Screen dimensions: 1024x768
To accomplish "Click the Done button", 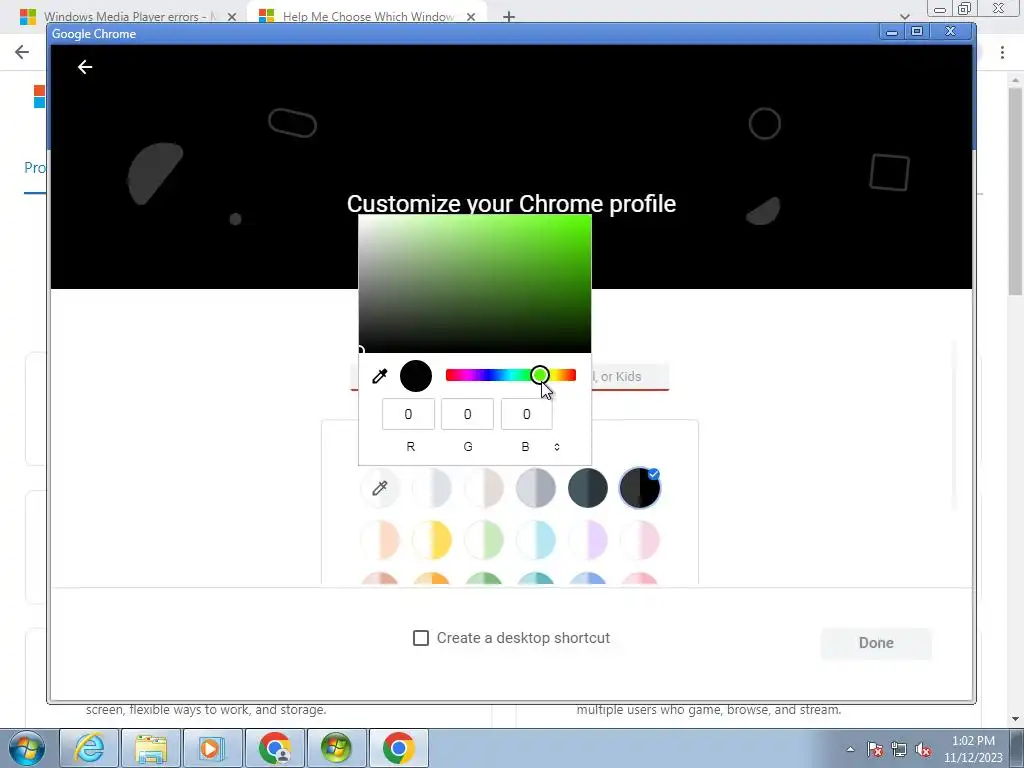I will click(876, 643).
